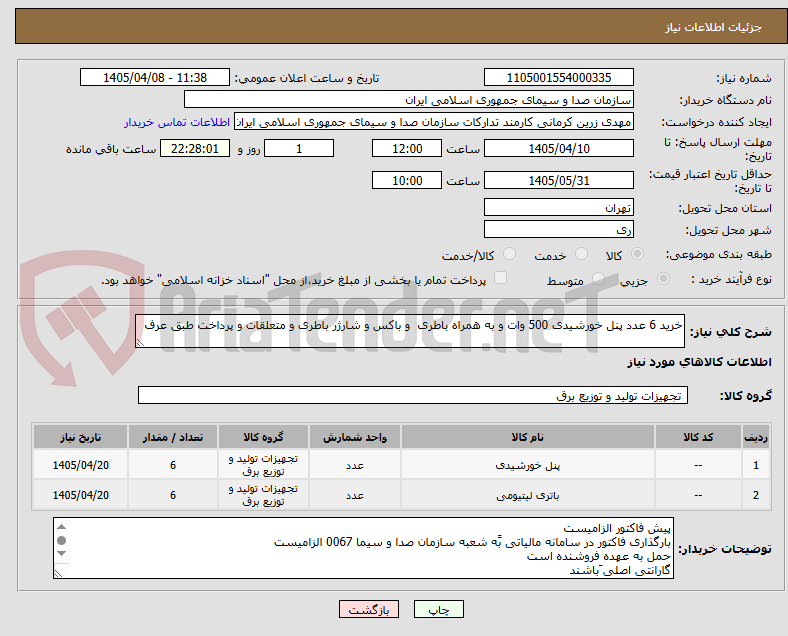Viewport: 788px width, 636px height.
Task: Click the نام کالا column header
Action: point(528,437)
